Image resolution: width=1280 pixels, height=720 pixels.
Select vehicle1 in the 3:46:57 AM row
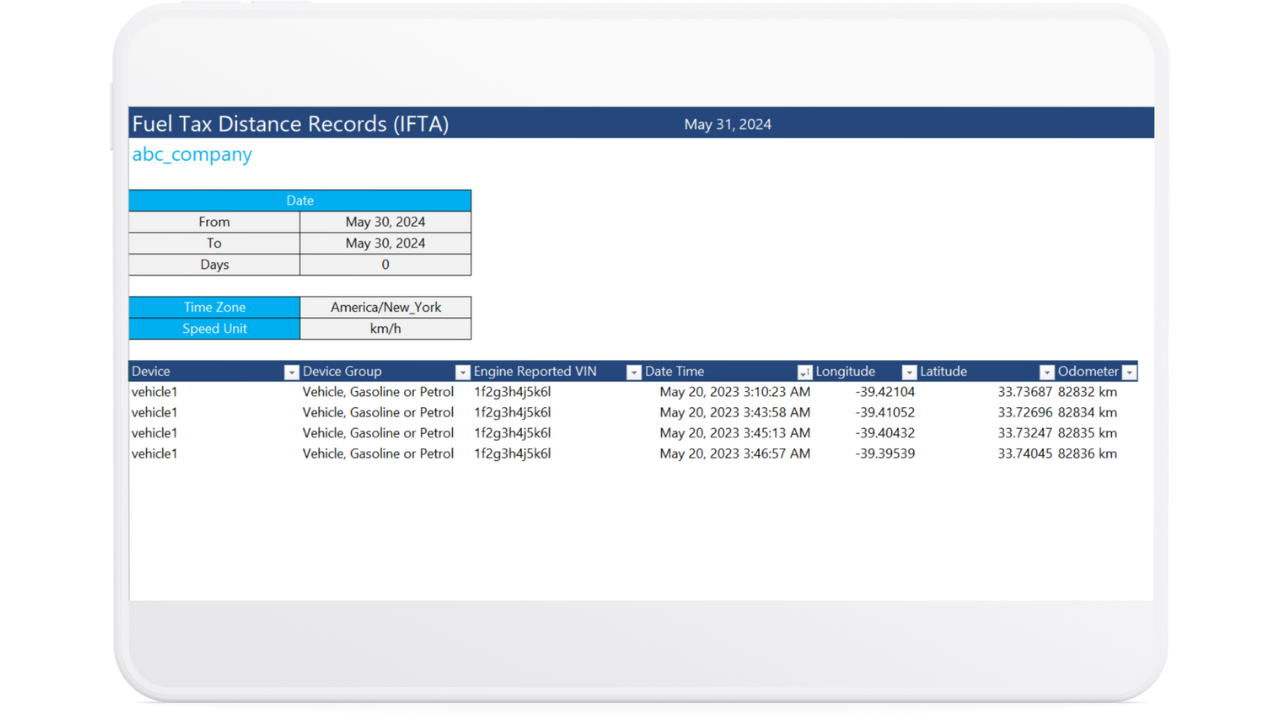[x=155, y=454]
